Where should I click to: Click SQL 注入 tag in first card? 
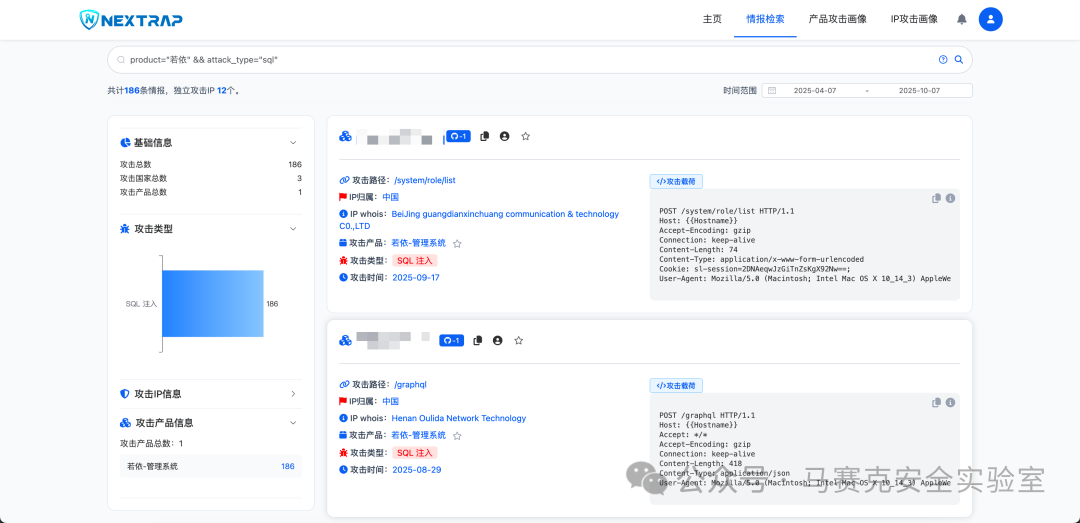pyautogui.click(x=415, y=260)
